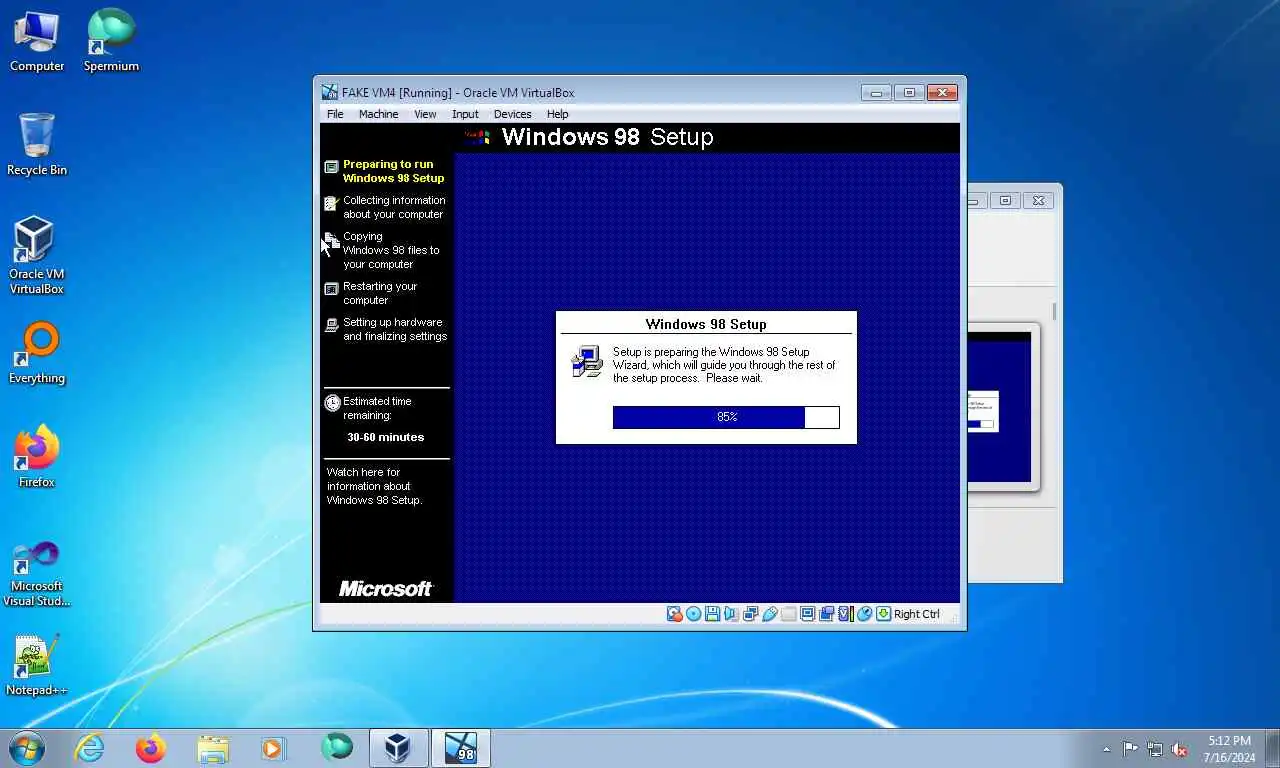
Task: Click the optical disc drive status icon
Action: pyautogui.click(x=693, y=614)
